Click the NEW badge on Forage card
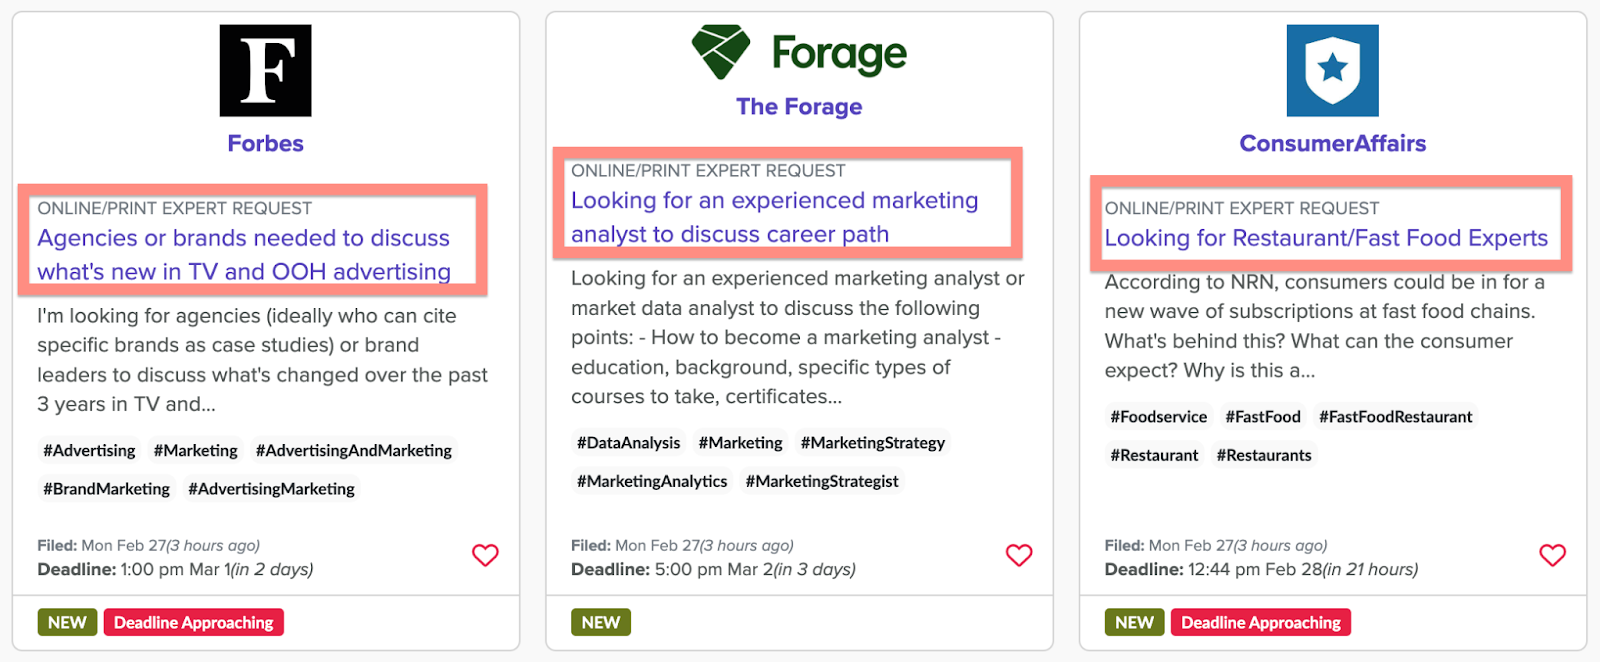The width and height of the screenshot is (1600, 662). 601,622
